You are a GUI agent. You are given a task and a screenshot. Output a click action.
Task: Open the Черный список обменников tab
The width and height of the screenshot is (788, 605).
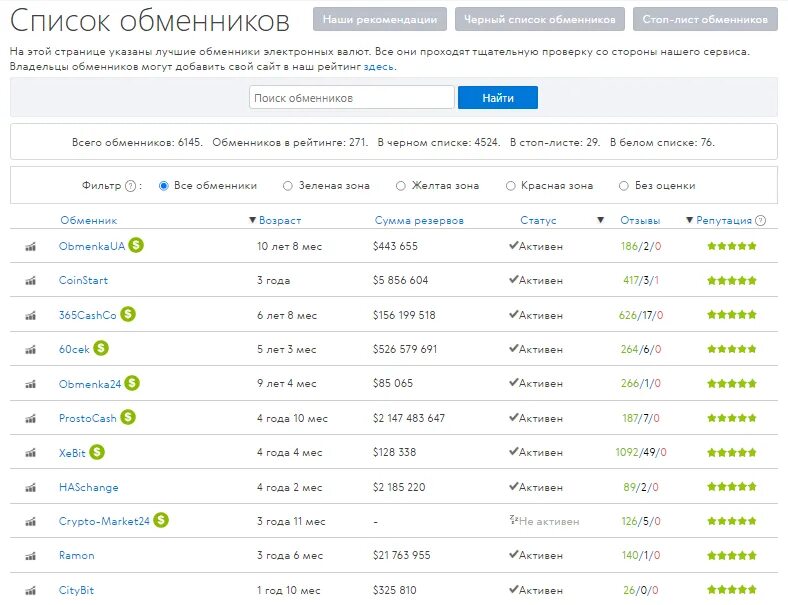[x=540, y=19]
